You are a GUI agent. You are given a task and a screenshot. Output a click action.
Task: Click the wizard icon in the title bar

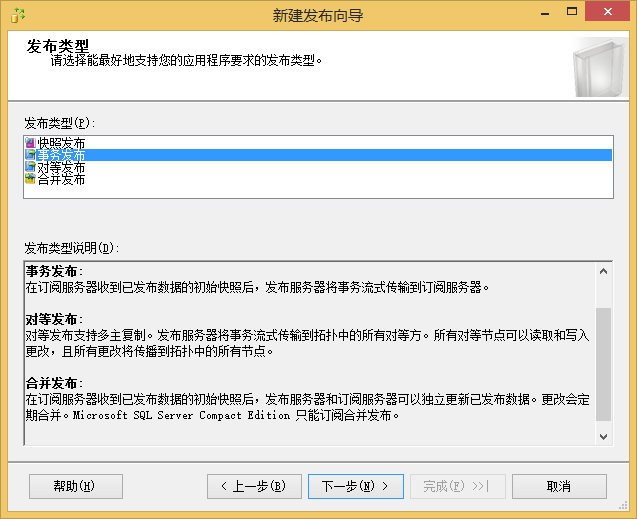tap(17, 15)
